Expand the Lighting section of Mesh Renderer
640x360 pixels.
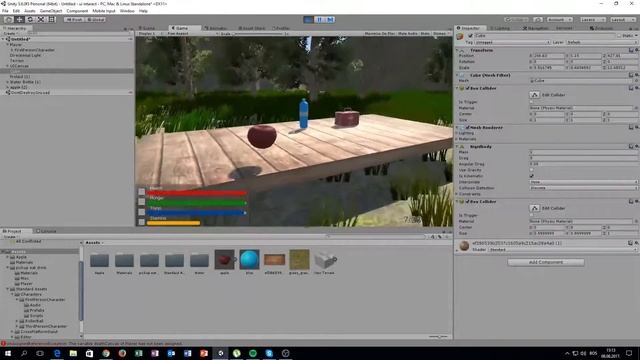458,133
